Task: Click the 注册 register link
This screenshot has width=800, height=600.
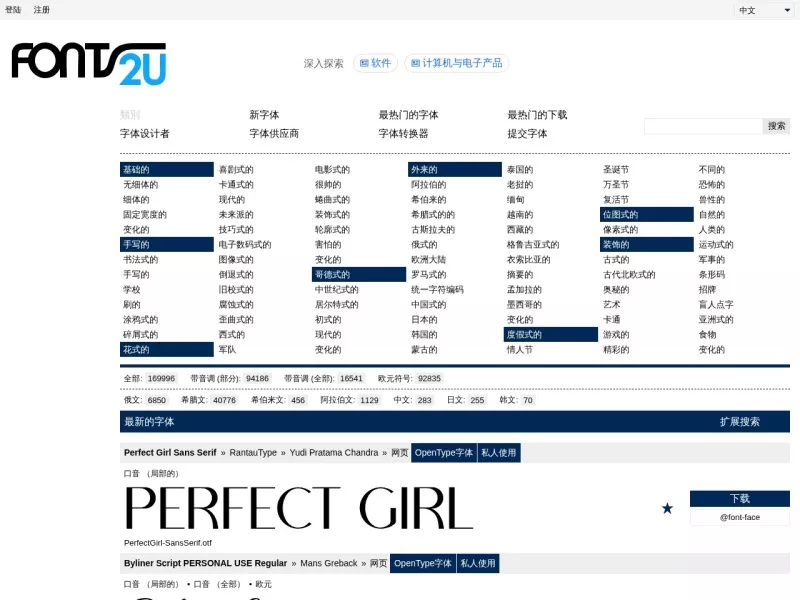Action: (41, 10)
